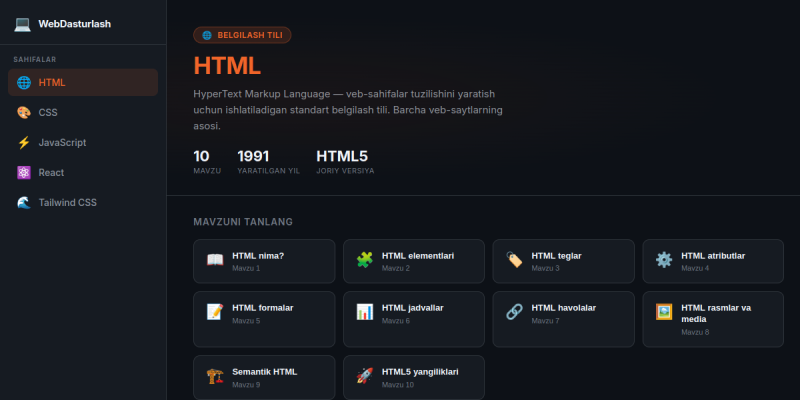Open the HTML formalar topic card
This screenshot has height=400, width=800.
[264, 319]
